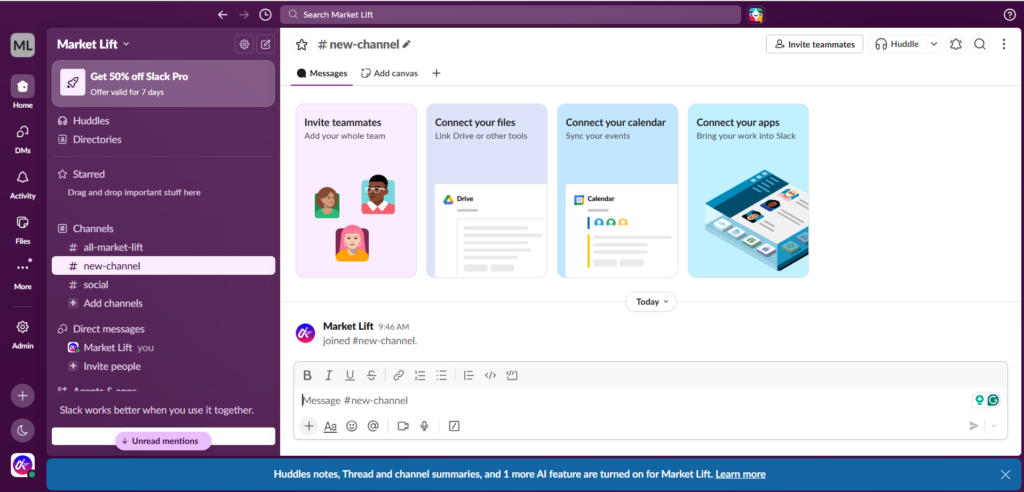
Task: Open sidebar preferences gear icon
Action: [244, 44]
